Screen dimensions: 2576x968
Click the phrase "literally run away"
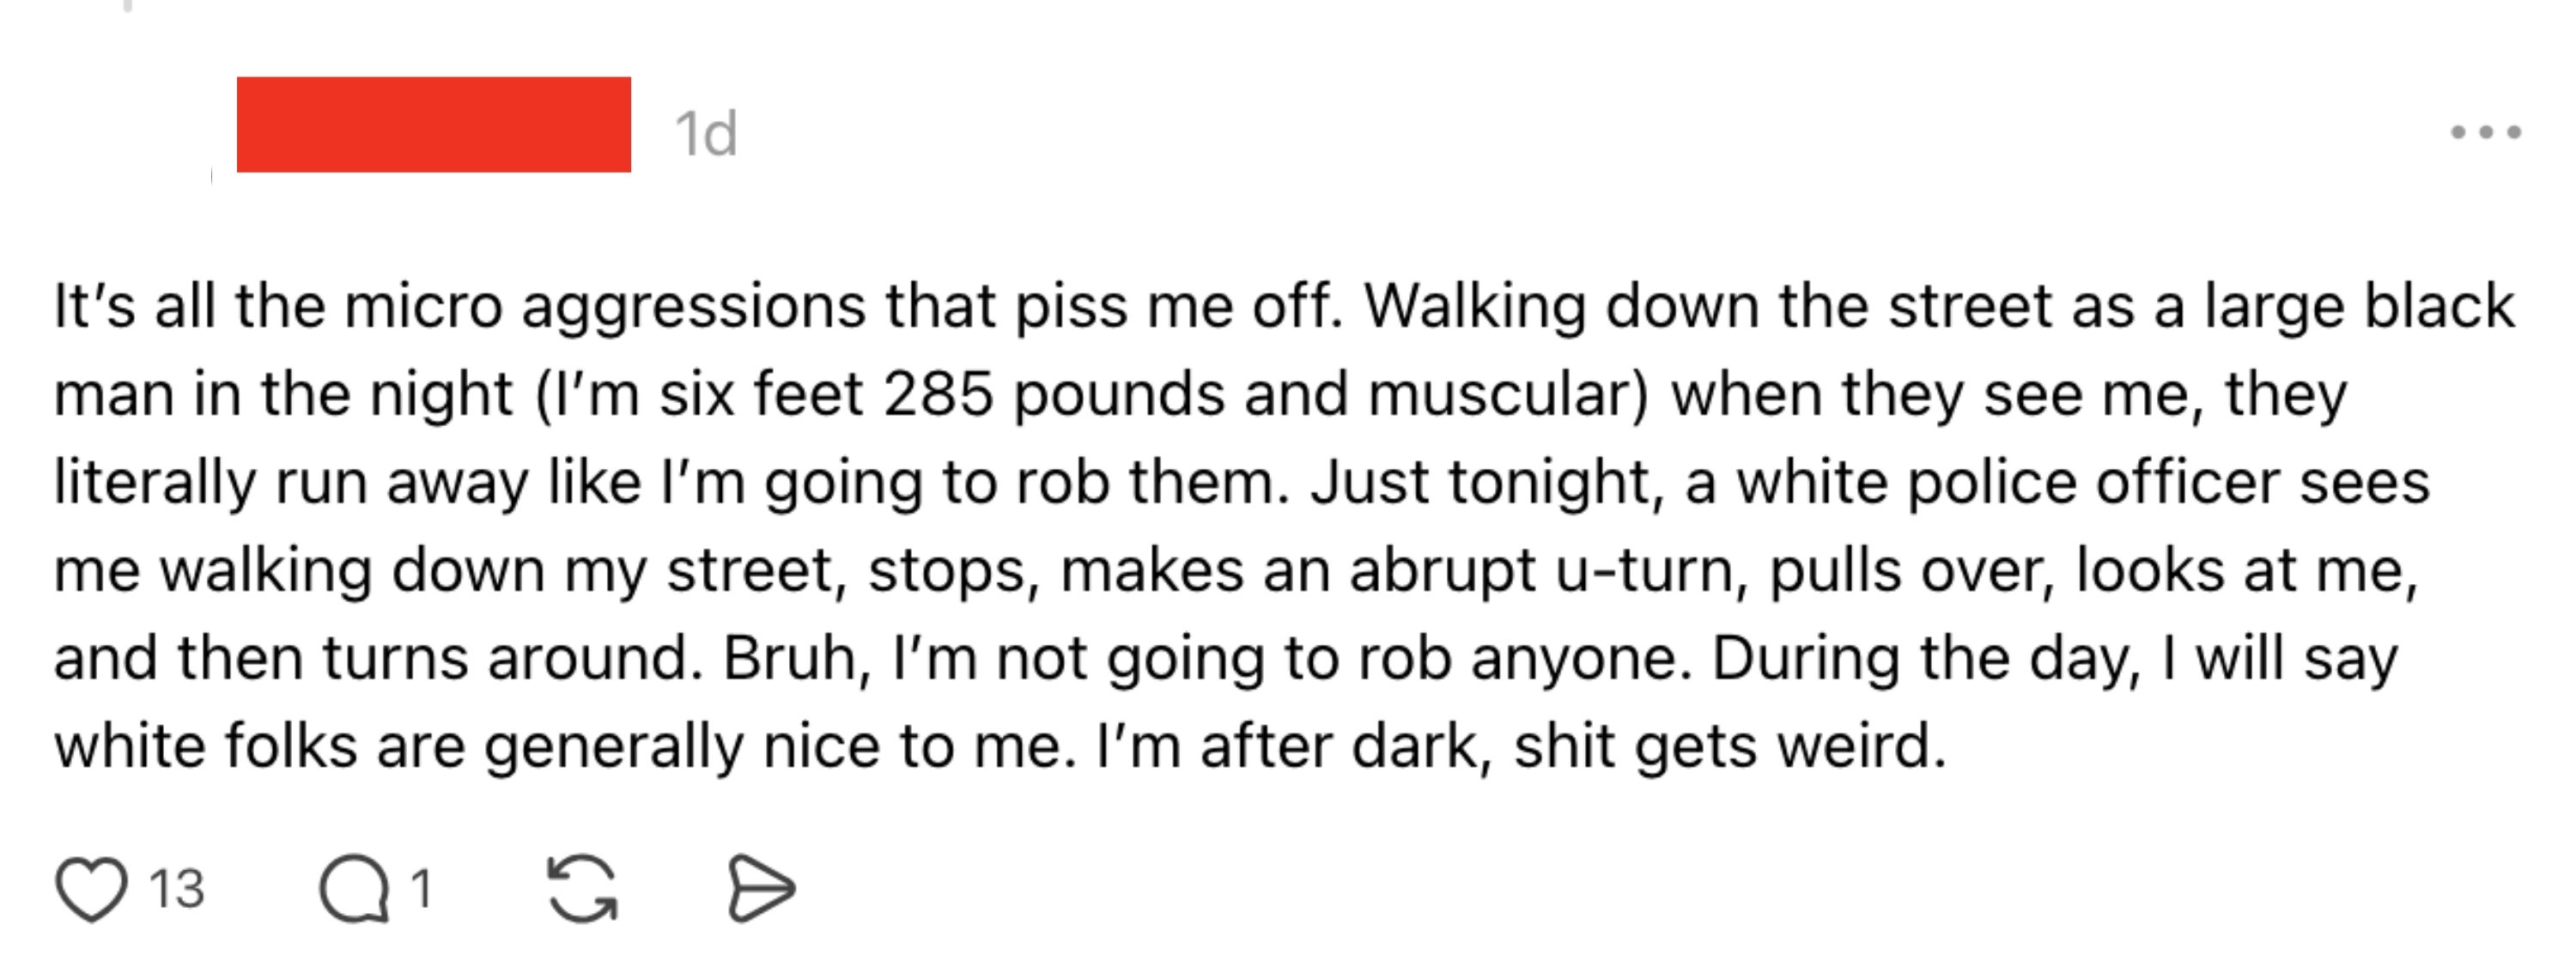coord(290,483)
